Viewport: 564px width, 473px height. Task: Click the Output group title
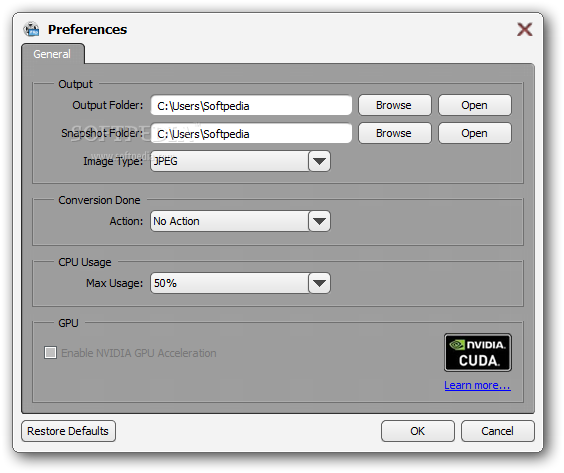76,84
